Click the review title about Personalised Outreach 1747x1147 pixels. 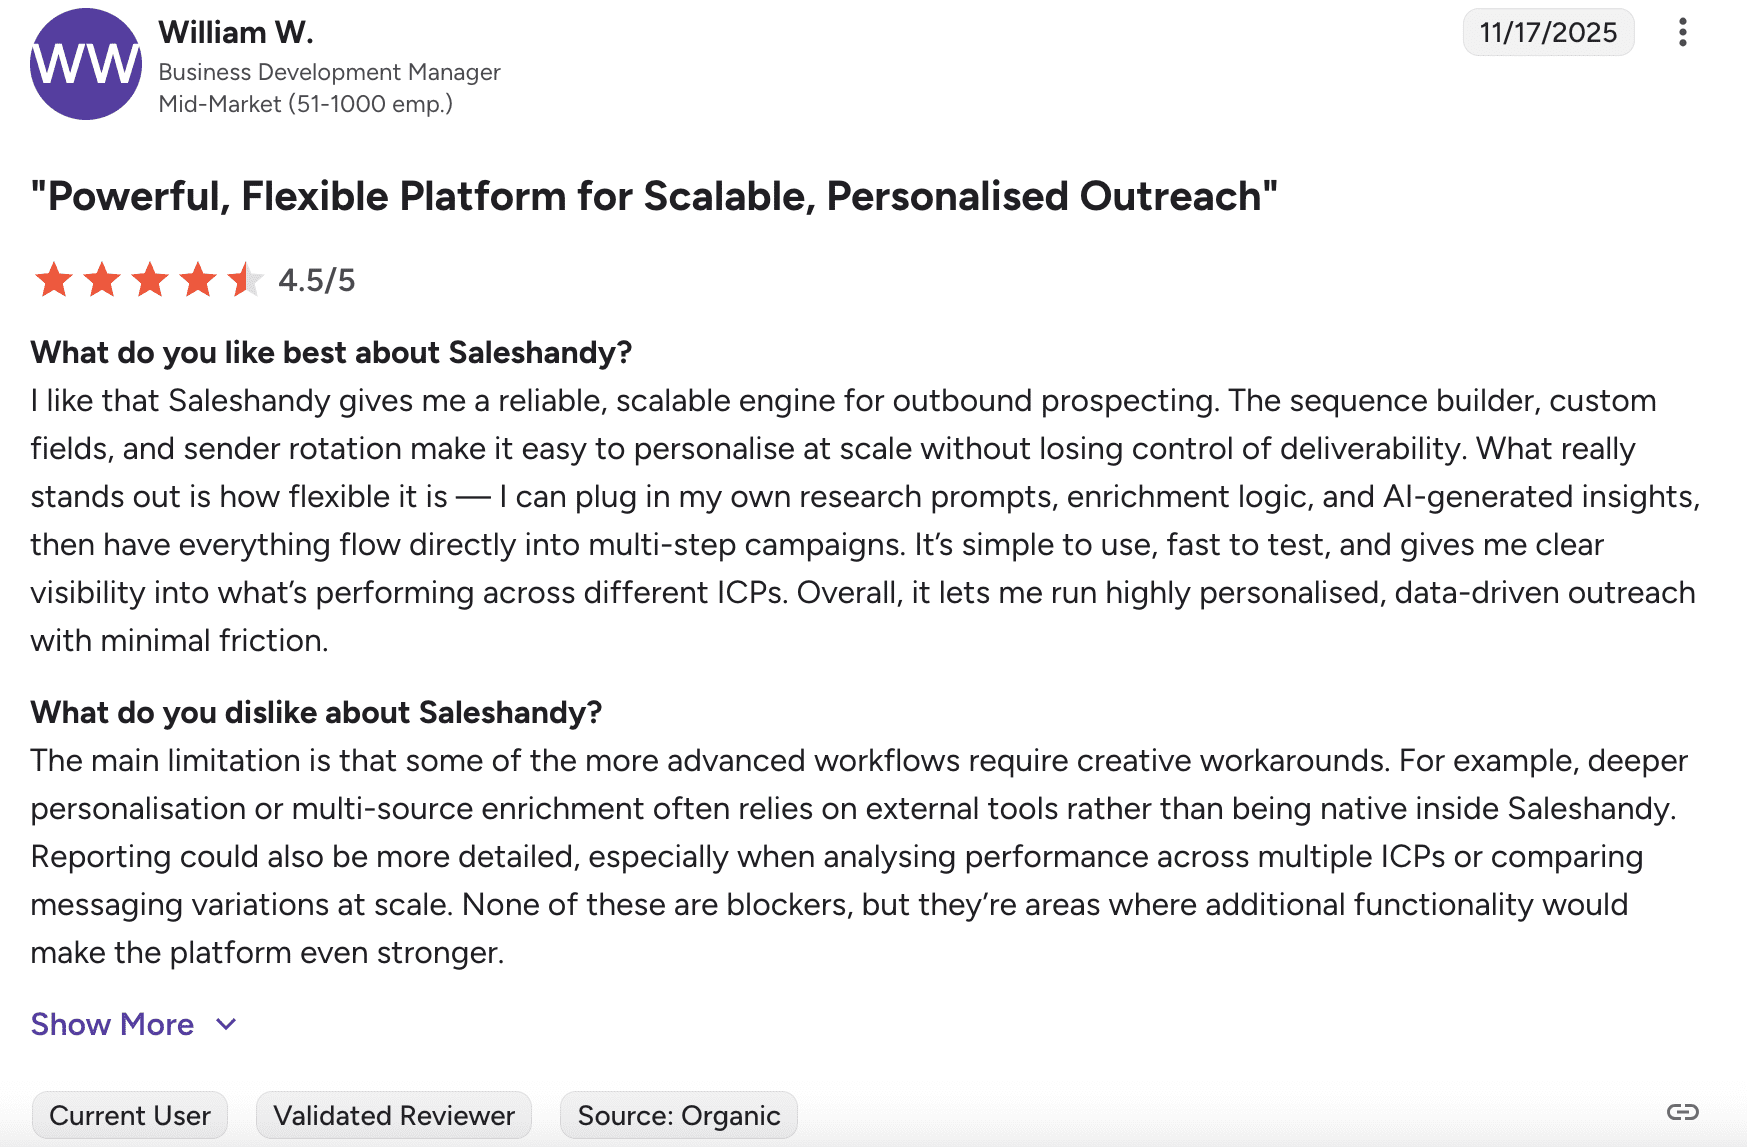click(654, 197)
